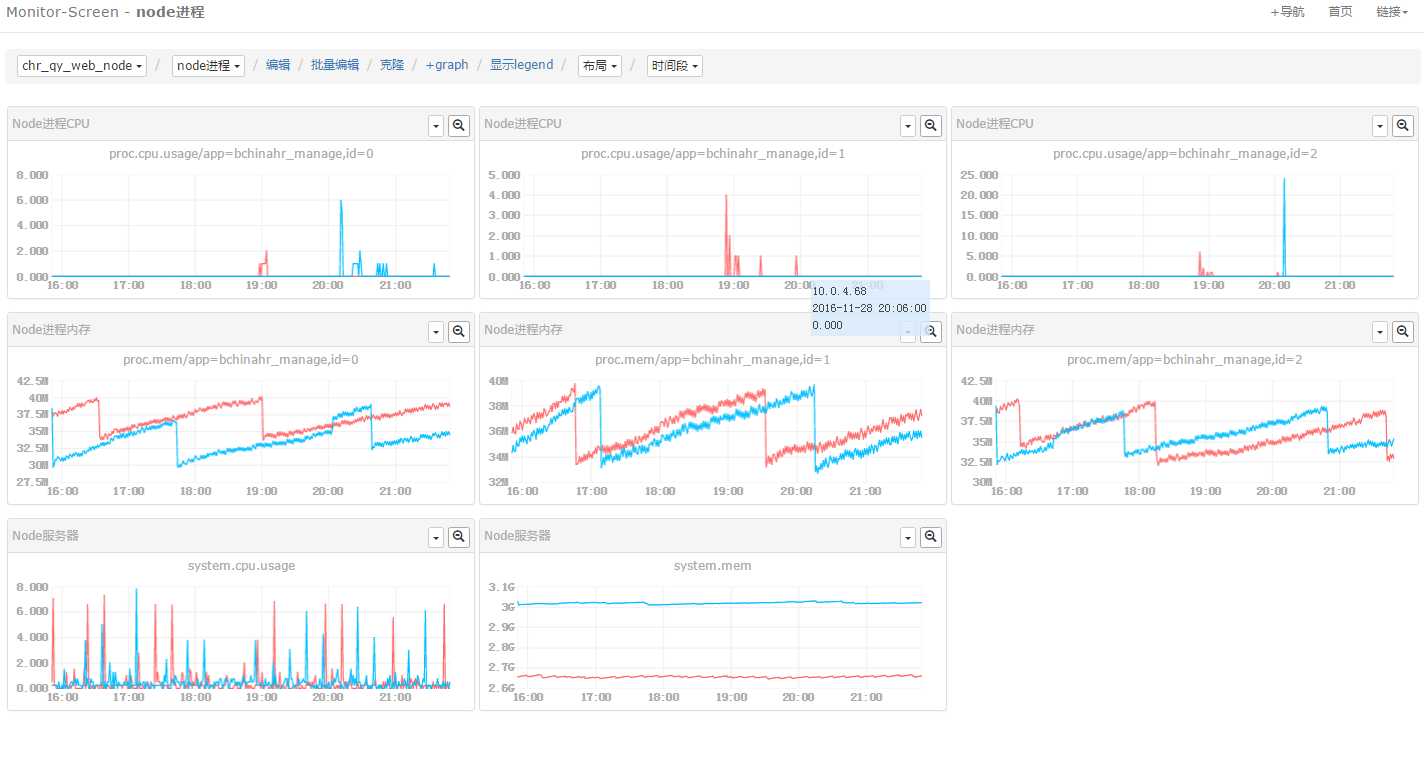1424x765 pixels.
Task: Click title proc.cpu.usage/app=bchinahr_manage,id=0
Action: point(241,154)
